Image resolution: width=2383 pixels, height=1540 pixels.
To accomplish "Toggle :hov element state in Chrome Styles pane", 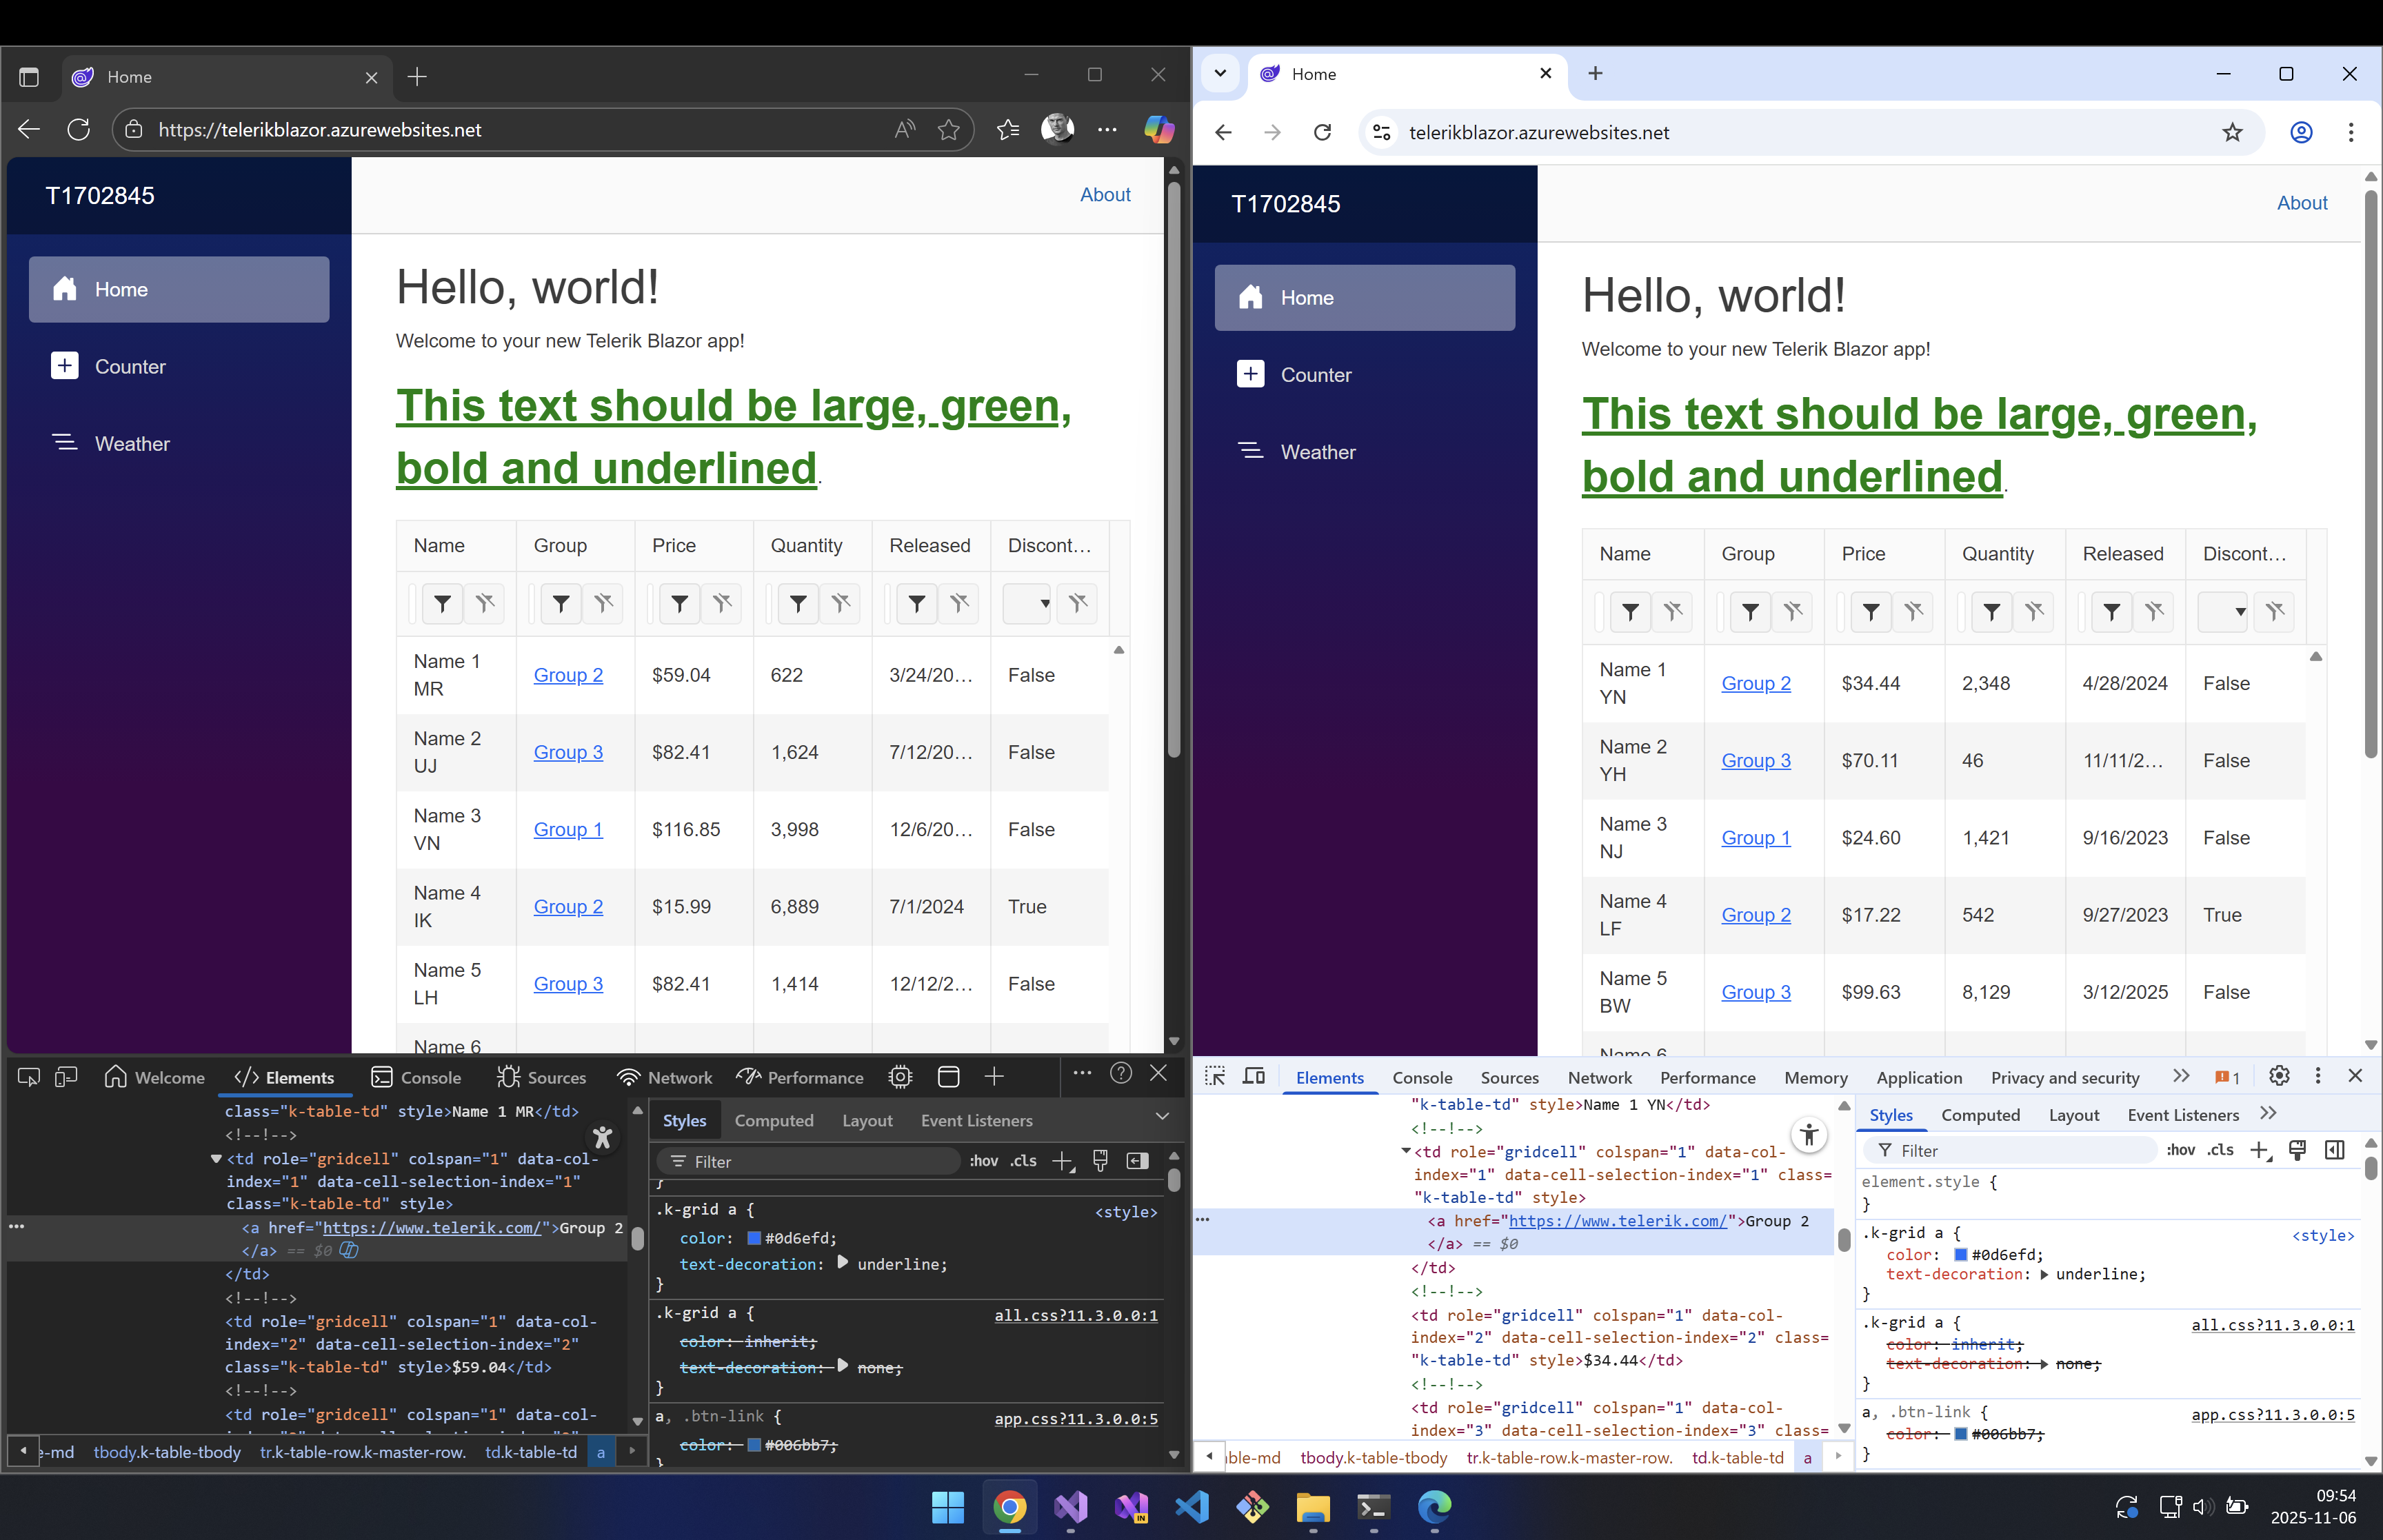I will (x=2180, y=1151).
